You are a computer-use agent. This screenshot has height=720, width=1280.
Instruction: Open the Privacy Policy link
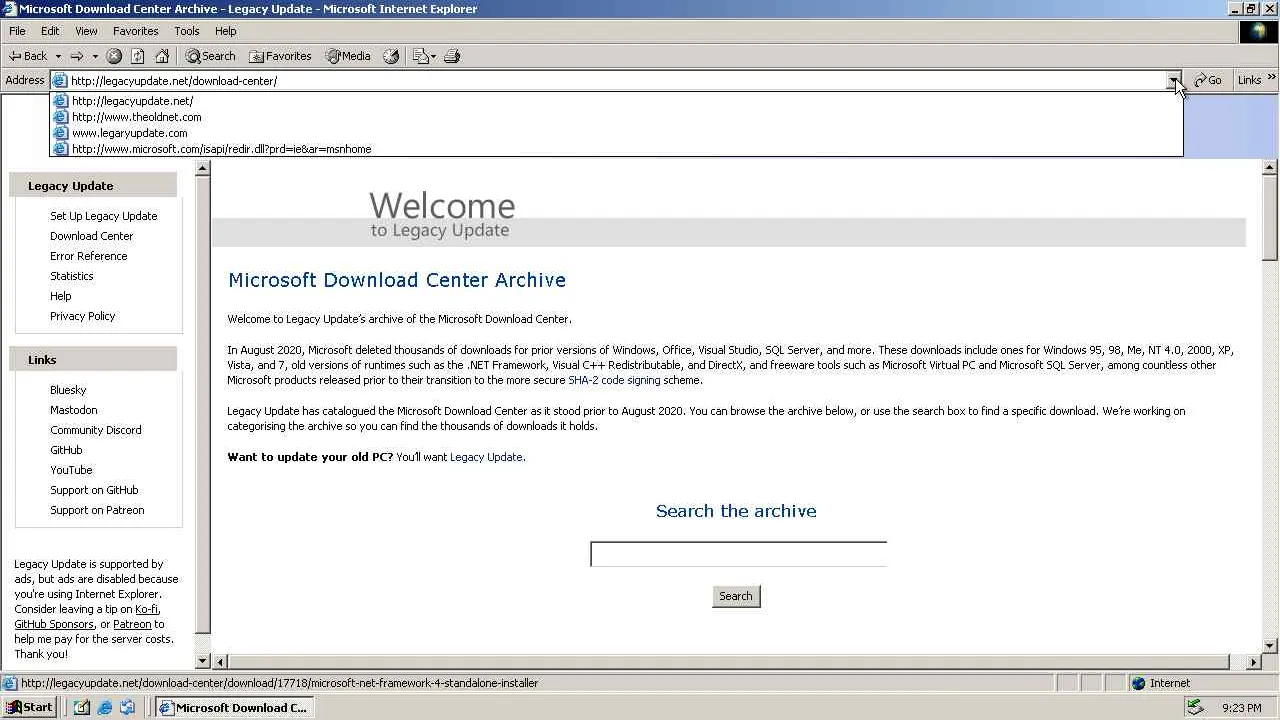pos(83,316)
